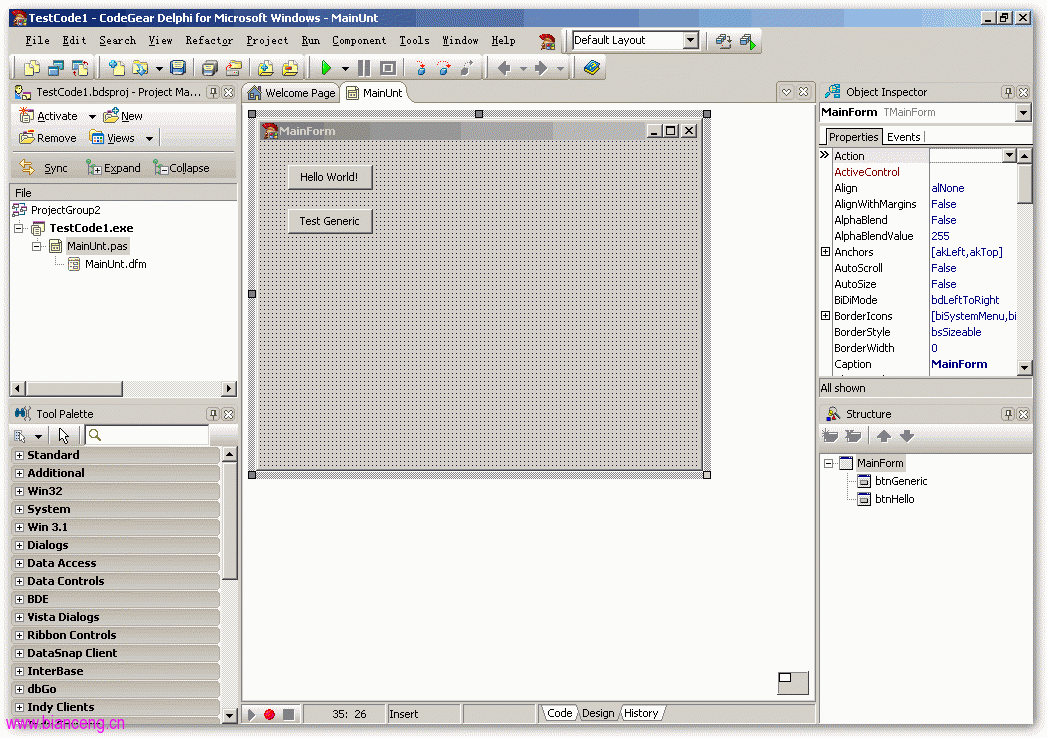The height and width of the screenshot is (738, 1047).
Task: Open the Refactor menu
Action: (209, 41)
